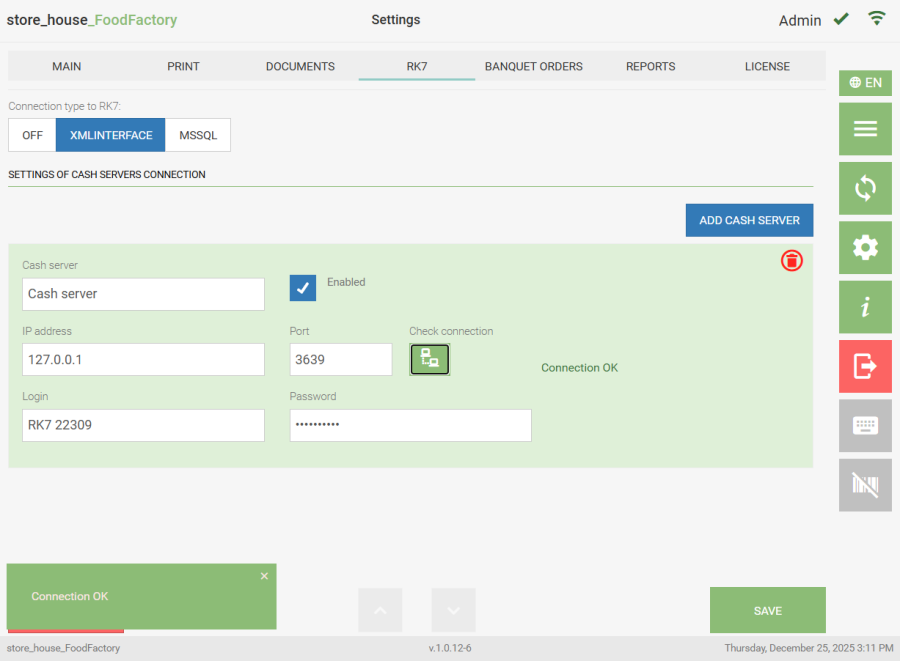
Task: Delete cash server with red trash icon
Action: 792,261
